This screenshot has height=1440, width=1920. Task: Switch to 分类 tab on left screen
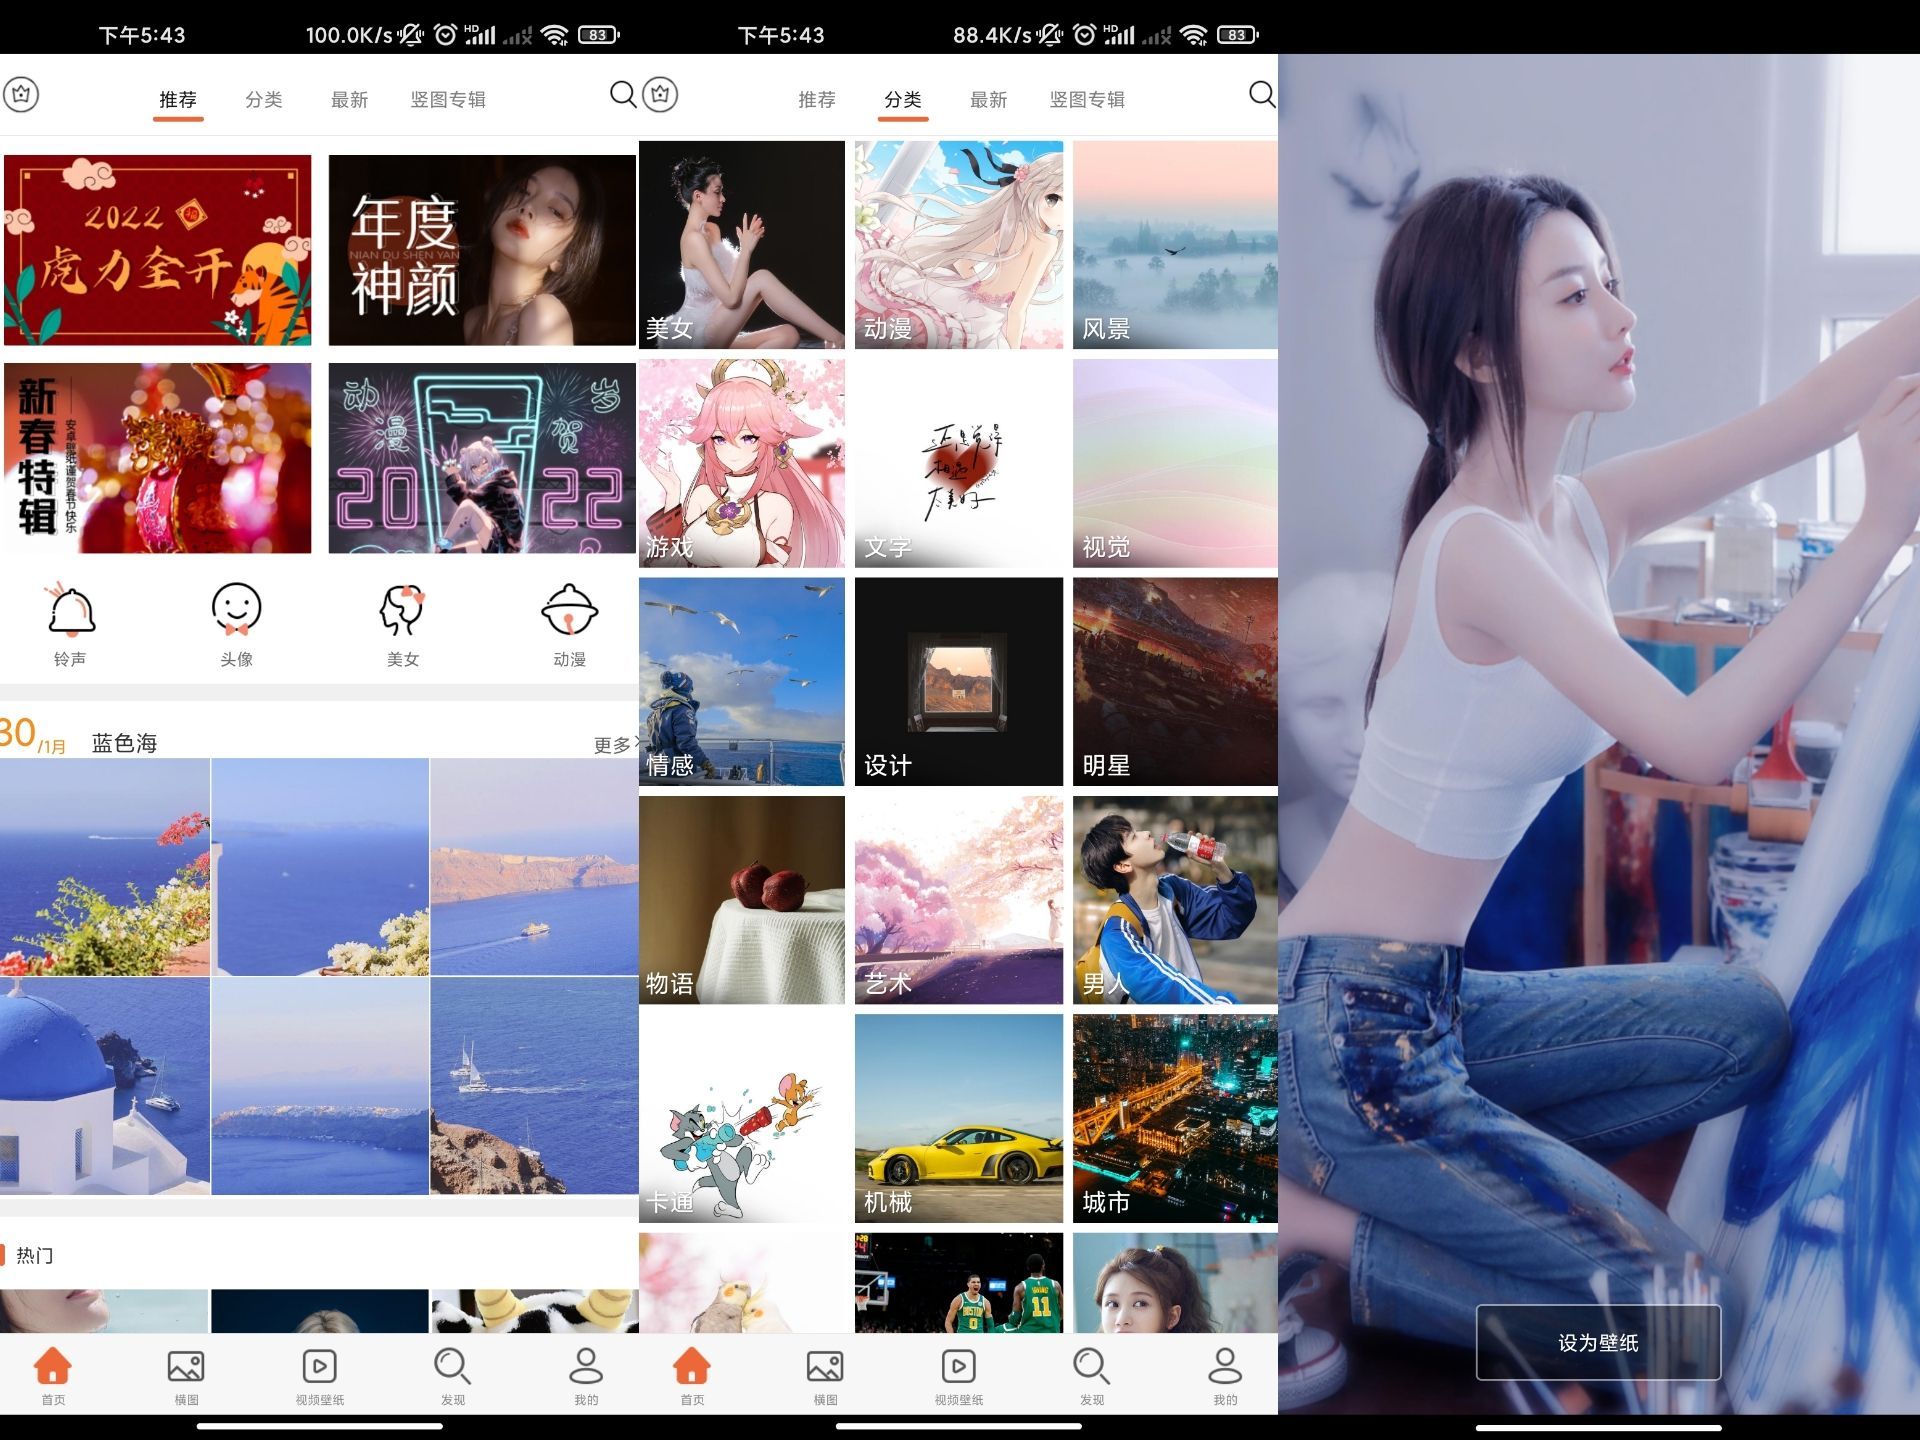click(264, 100)
